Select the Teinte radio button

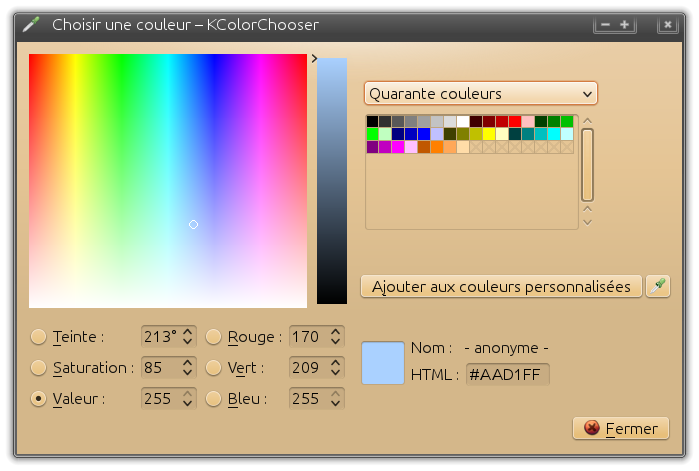coord(39,337)
